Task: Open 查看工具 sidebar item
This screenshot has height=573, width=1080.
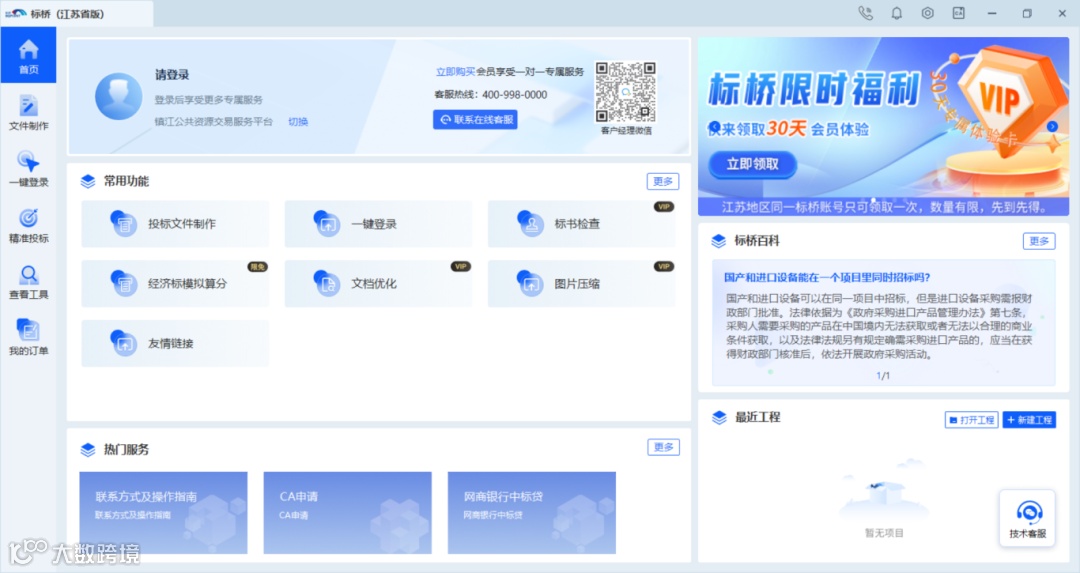Action: pos(28,282)
